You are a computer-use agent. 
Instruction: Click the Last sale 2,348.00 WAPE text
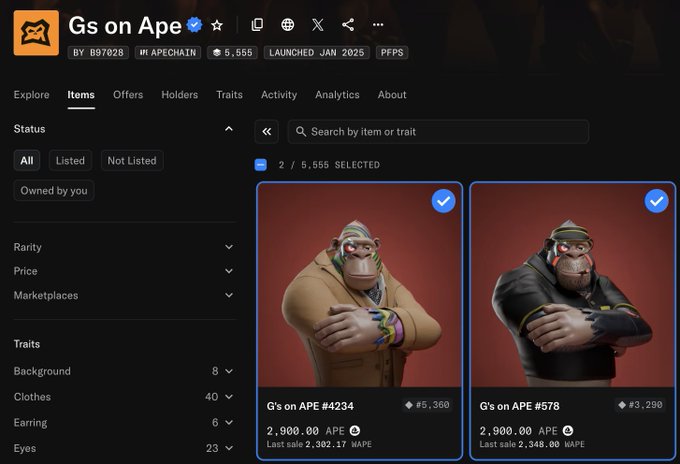click(x=532, y=444)
